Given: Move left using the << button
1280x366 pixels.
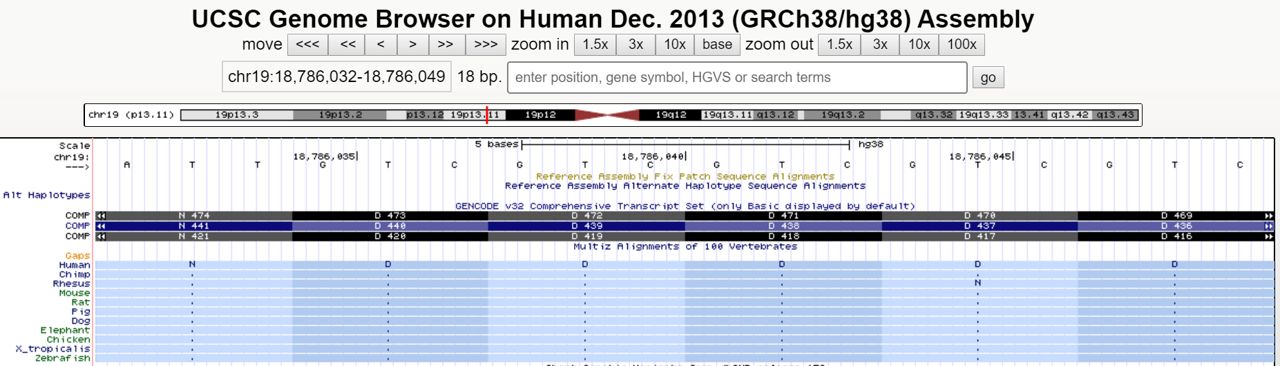Looking at the screenshot, I should (347, 44).
